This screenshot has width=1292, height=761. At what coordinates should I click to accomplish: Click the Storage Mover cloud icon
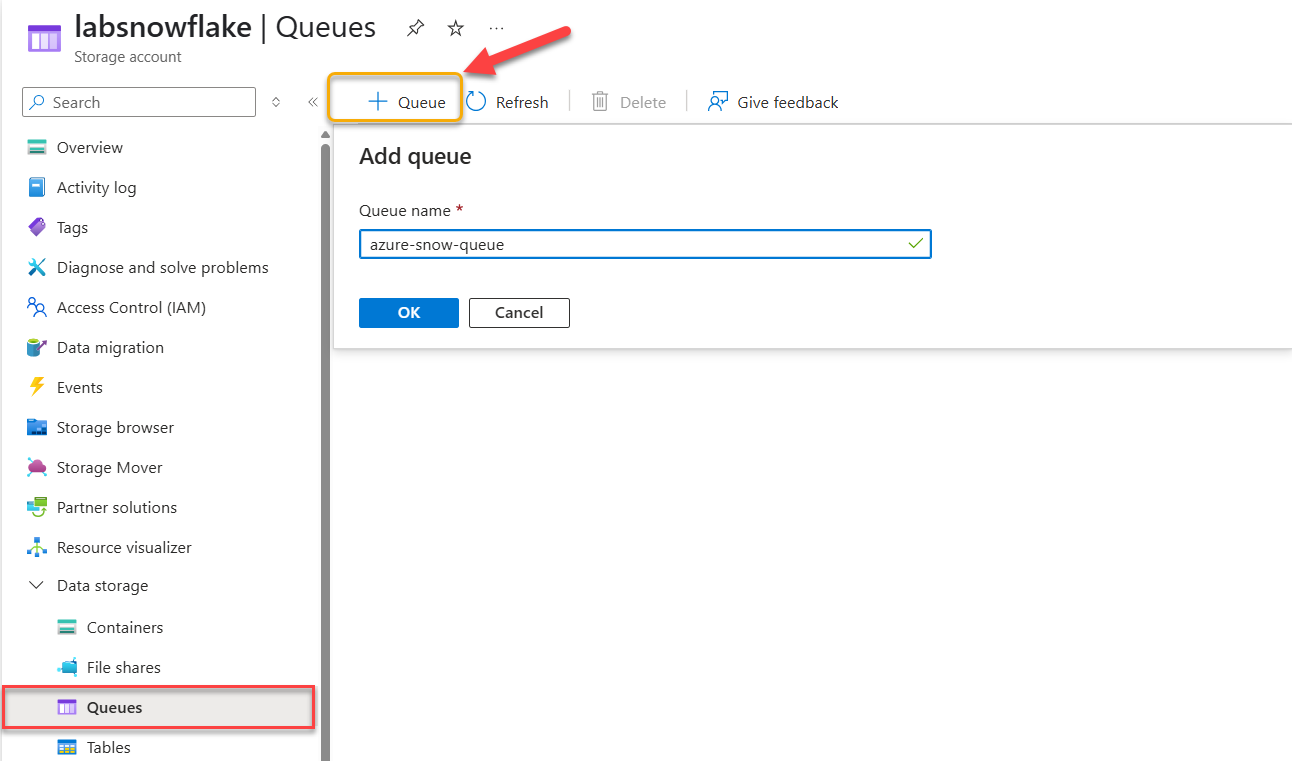(x=37, y=468)
